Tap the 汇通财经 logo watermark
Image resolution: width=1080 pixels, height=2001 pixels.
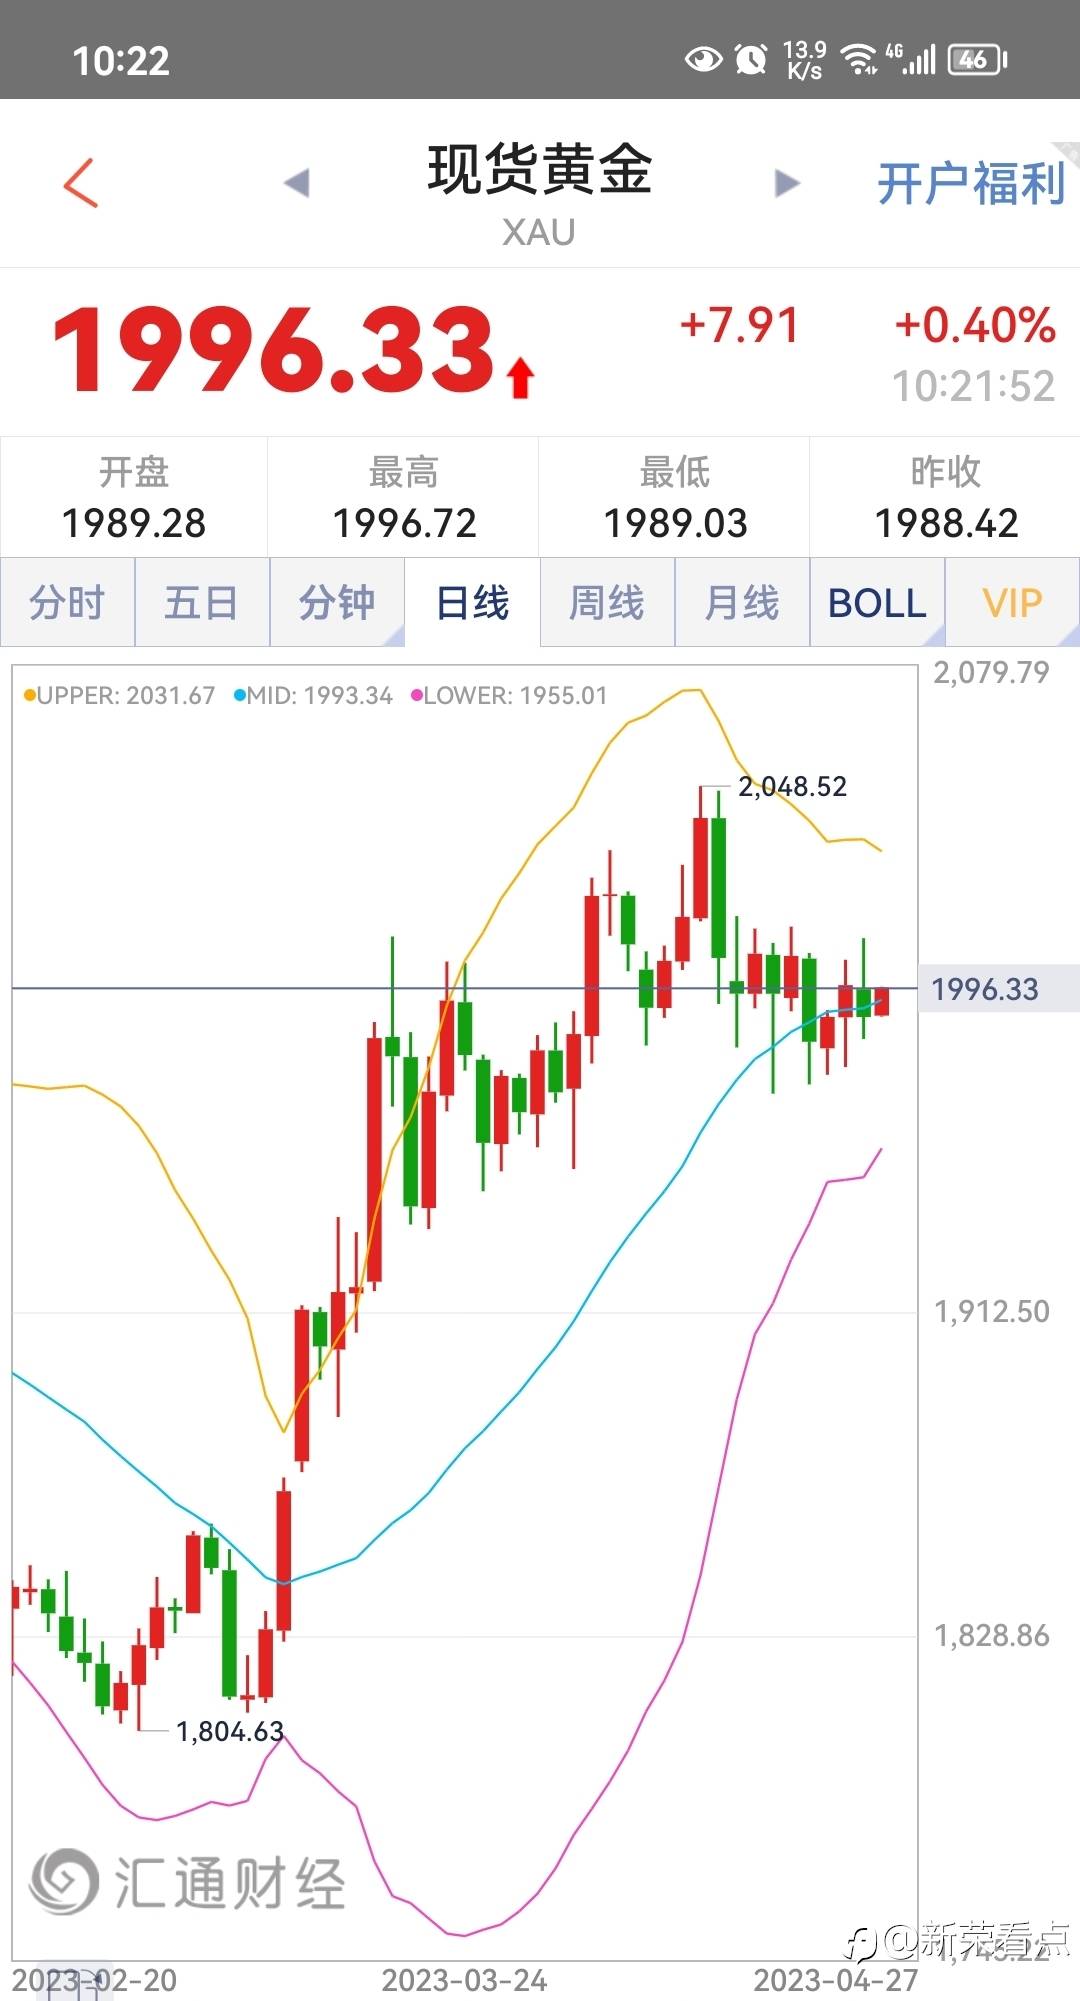(187, 1883)
